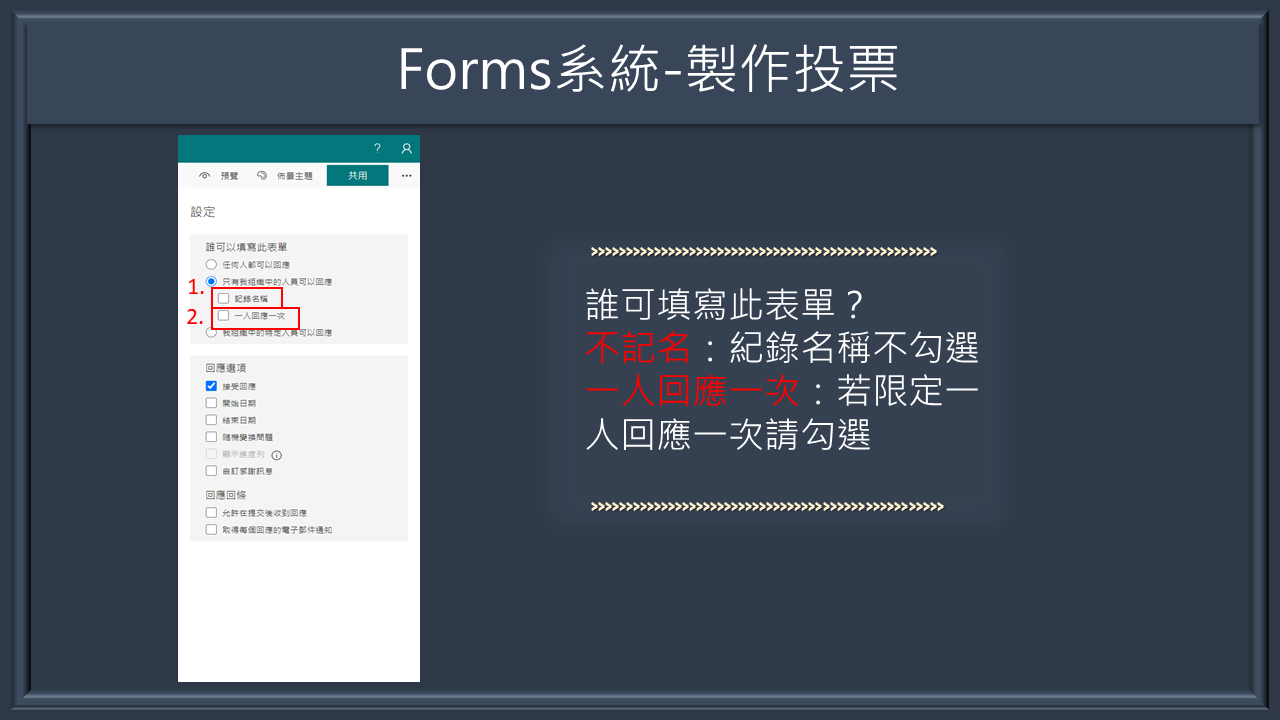The height and width of the screenshot is (720, 1280).
Task: Select 我組織中的特定人員可以回應 radio option
Action: [x=211, y=333]
